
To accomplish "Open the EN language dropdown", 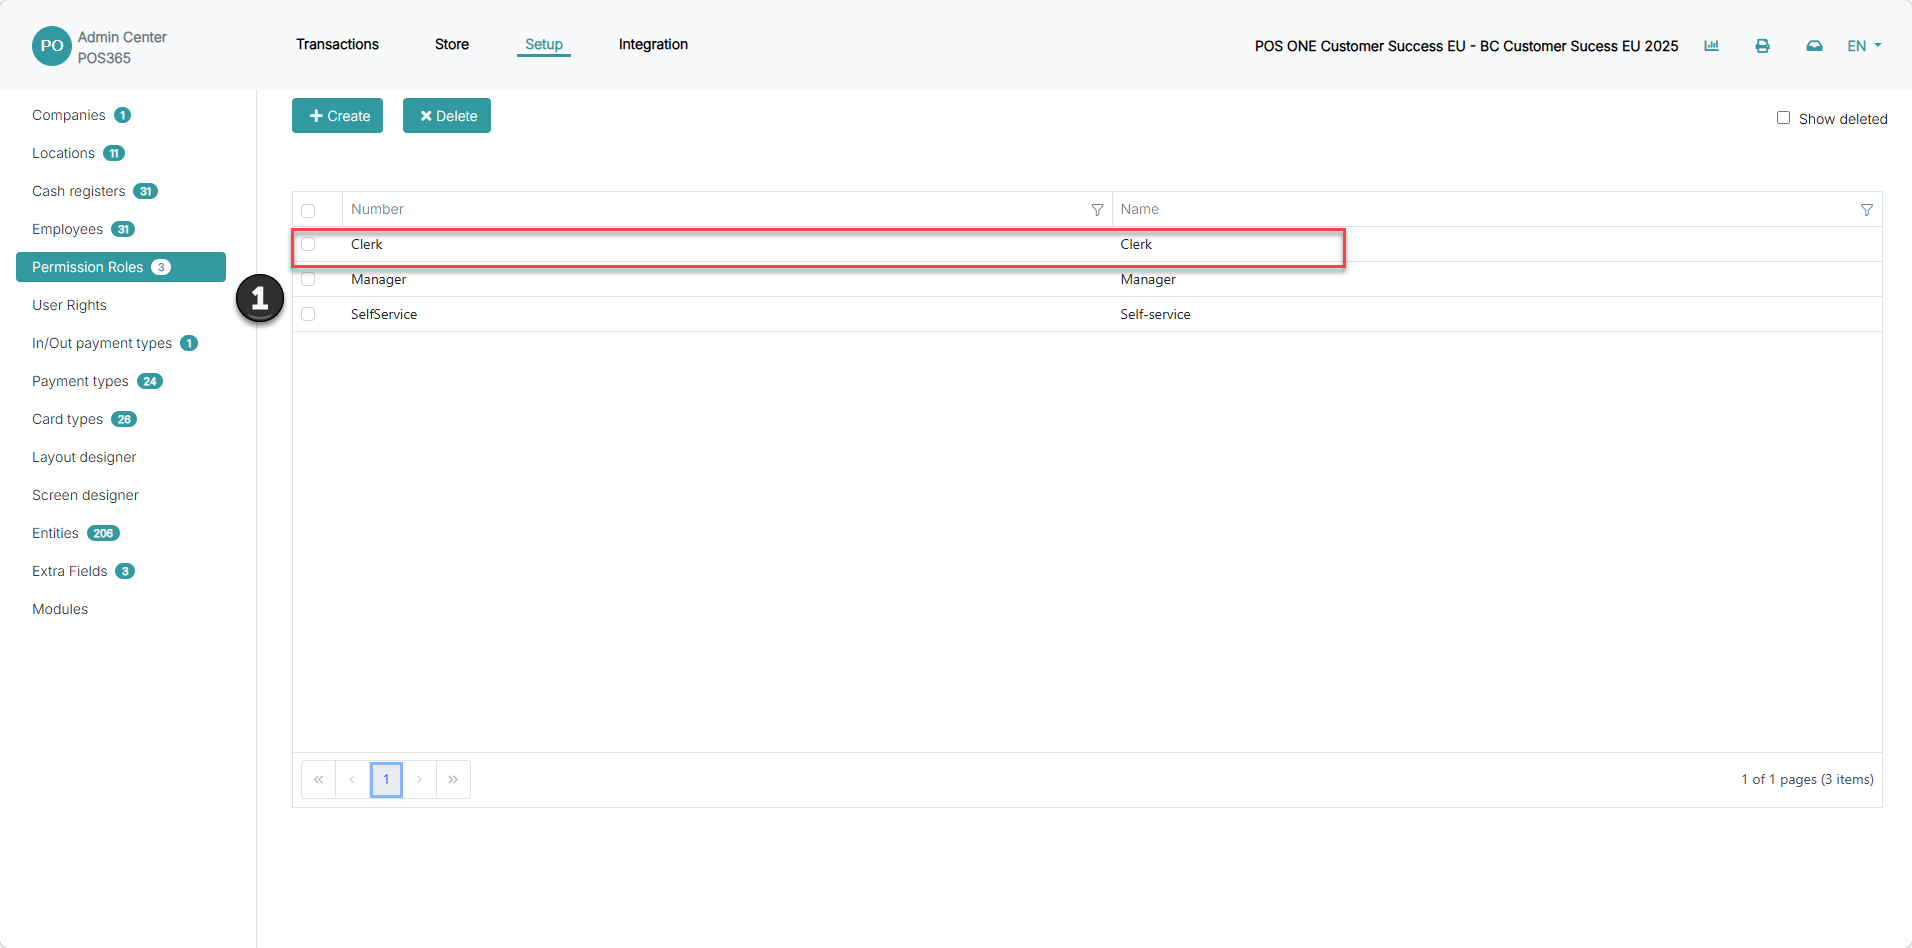I will [1864, 46].
